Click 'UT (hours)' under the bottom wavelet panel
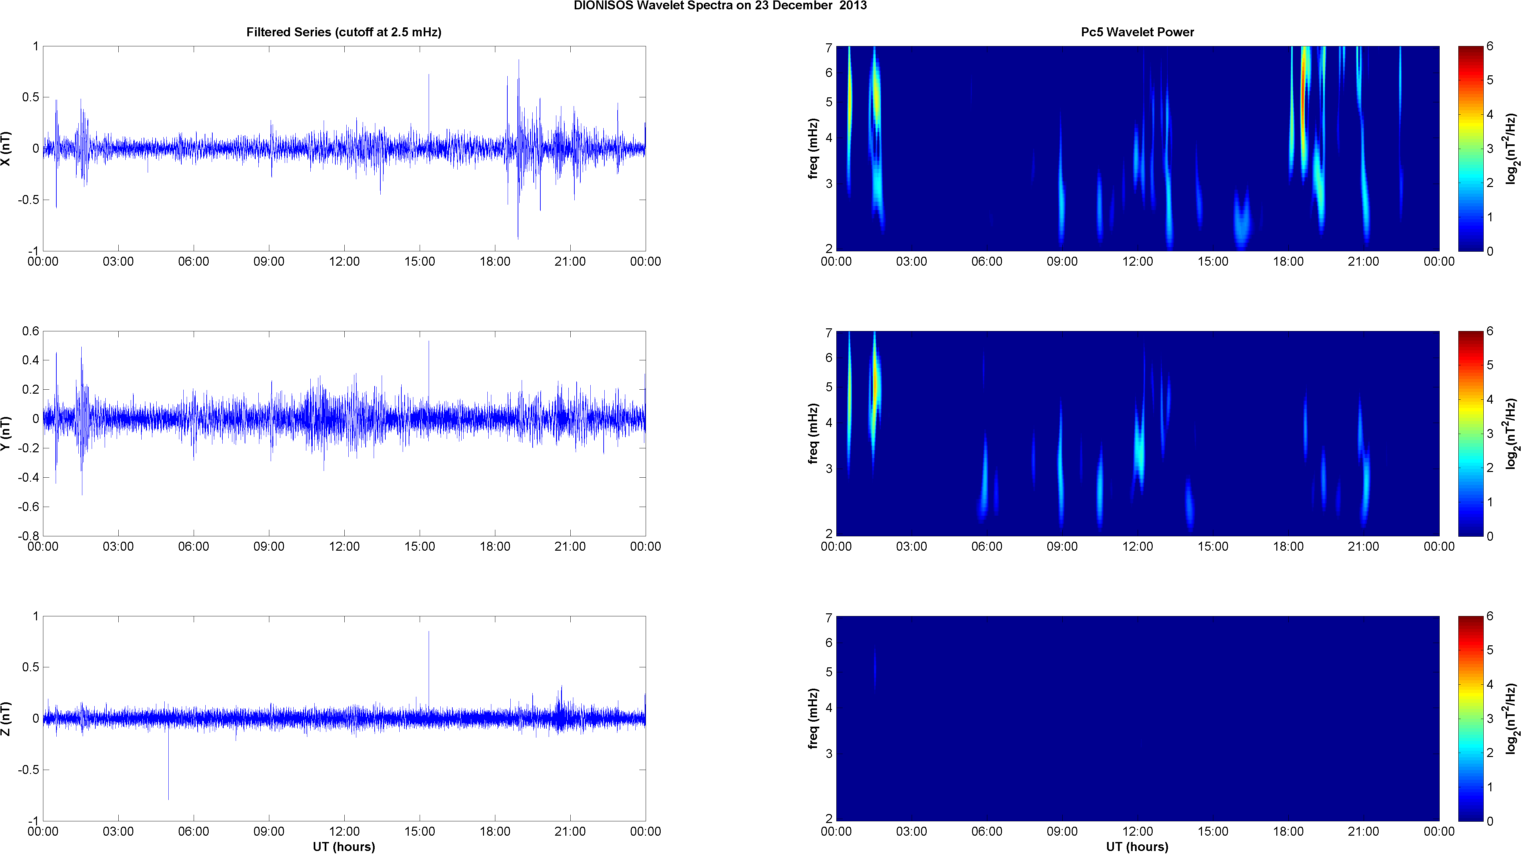Screen dimensions: 1521x854 1137,847
